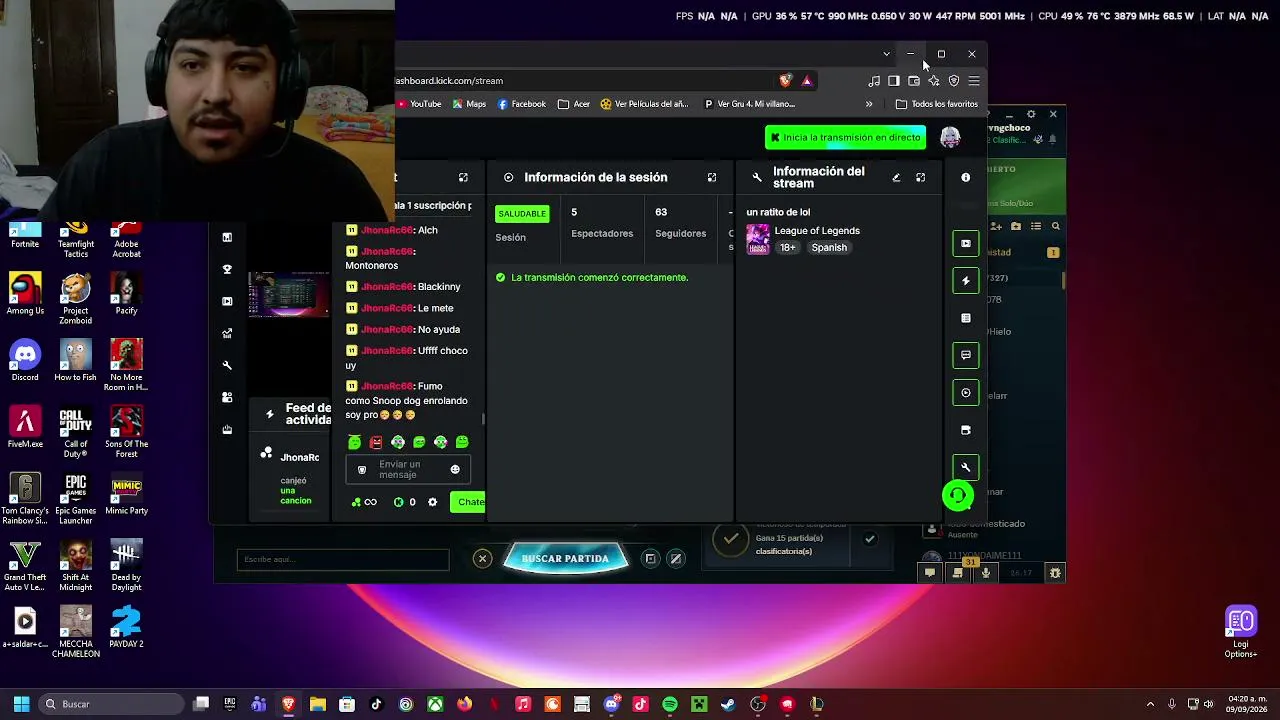This screenshot has height=720, width=1280.
Task: Expand the Información del stream panel
Action: [920, 178]
